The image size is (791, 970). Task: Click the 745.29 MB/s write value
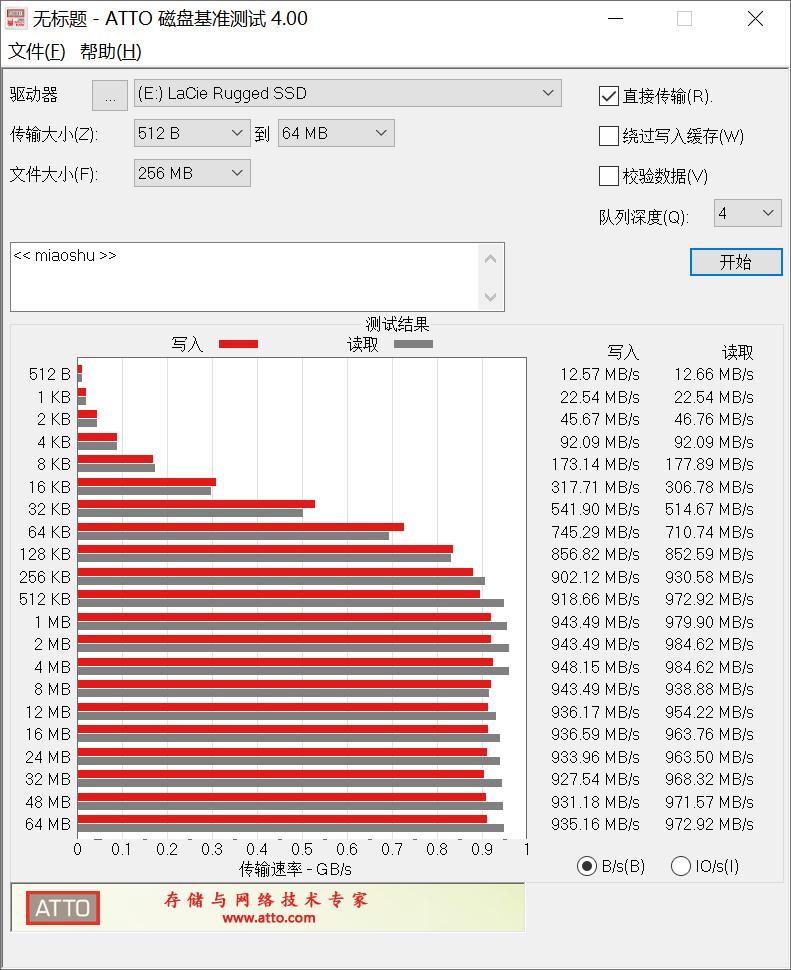(595, 532)
